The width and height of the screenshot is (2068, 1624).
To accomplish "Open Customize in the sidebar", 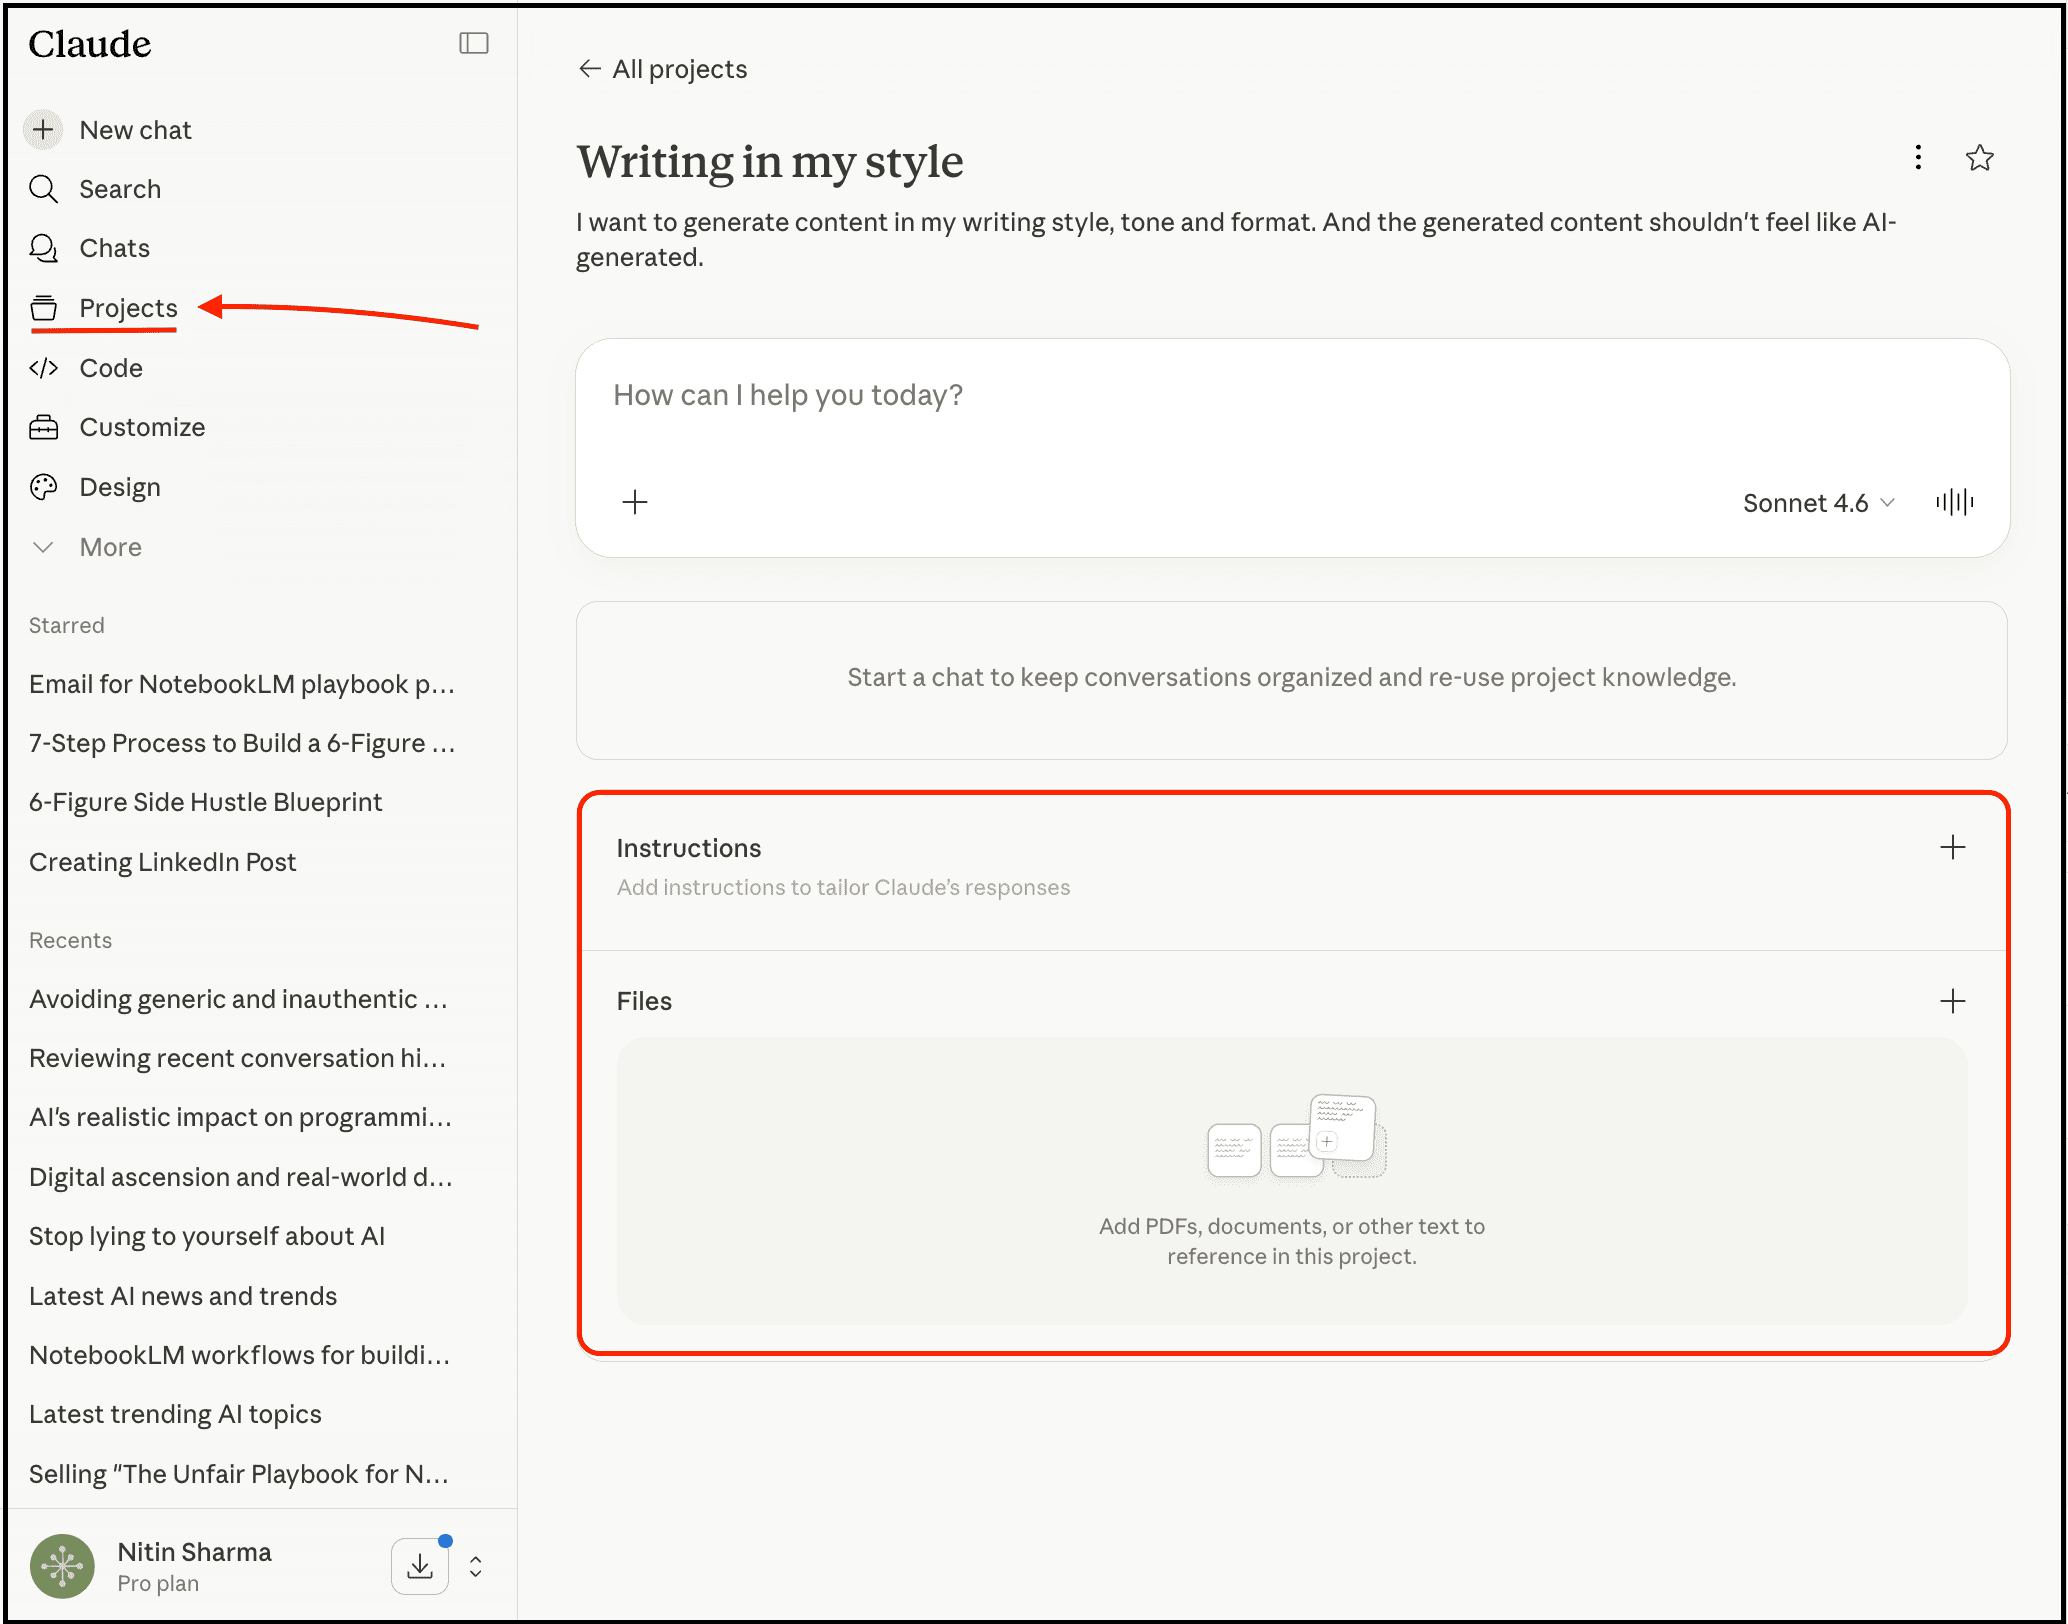I will coord(142,427).
